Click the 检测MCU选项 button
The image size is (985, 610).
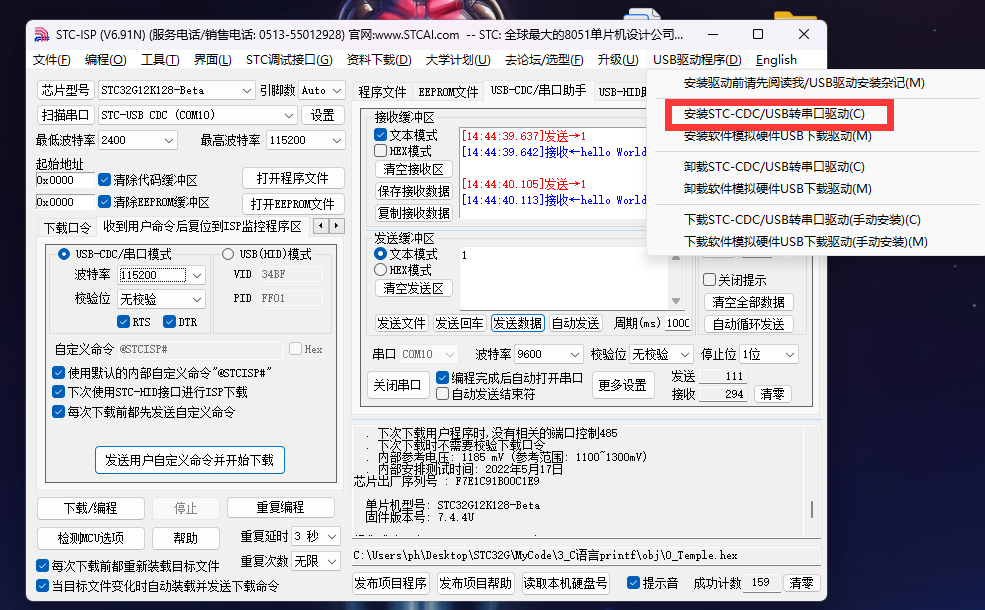point(90,538)
